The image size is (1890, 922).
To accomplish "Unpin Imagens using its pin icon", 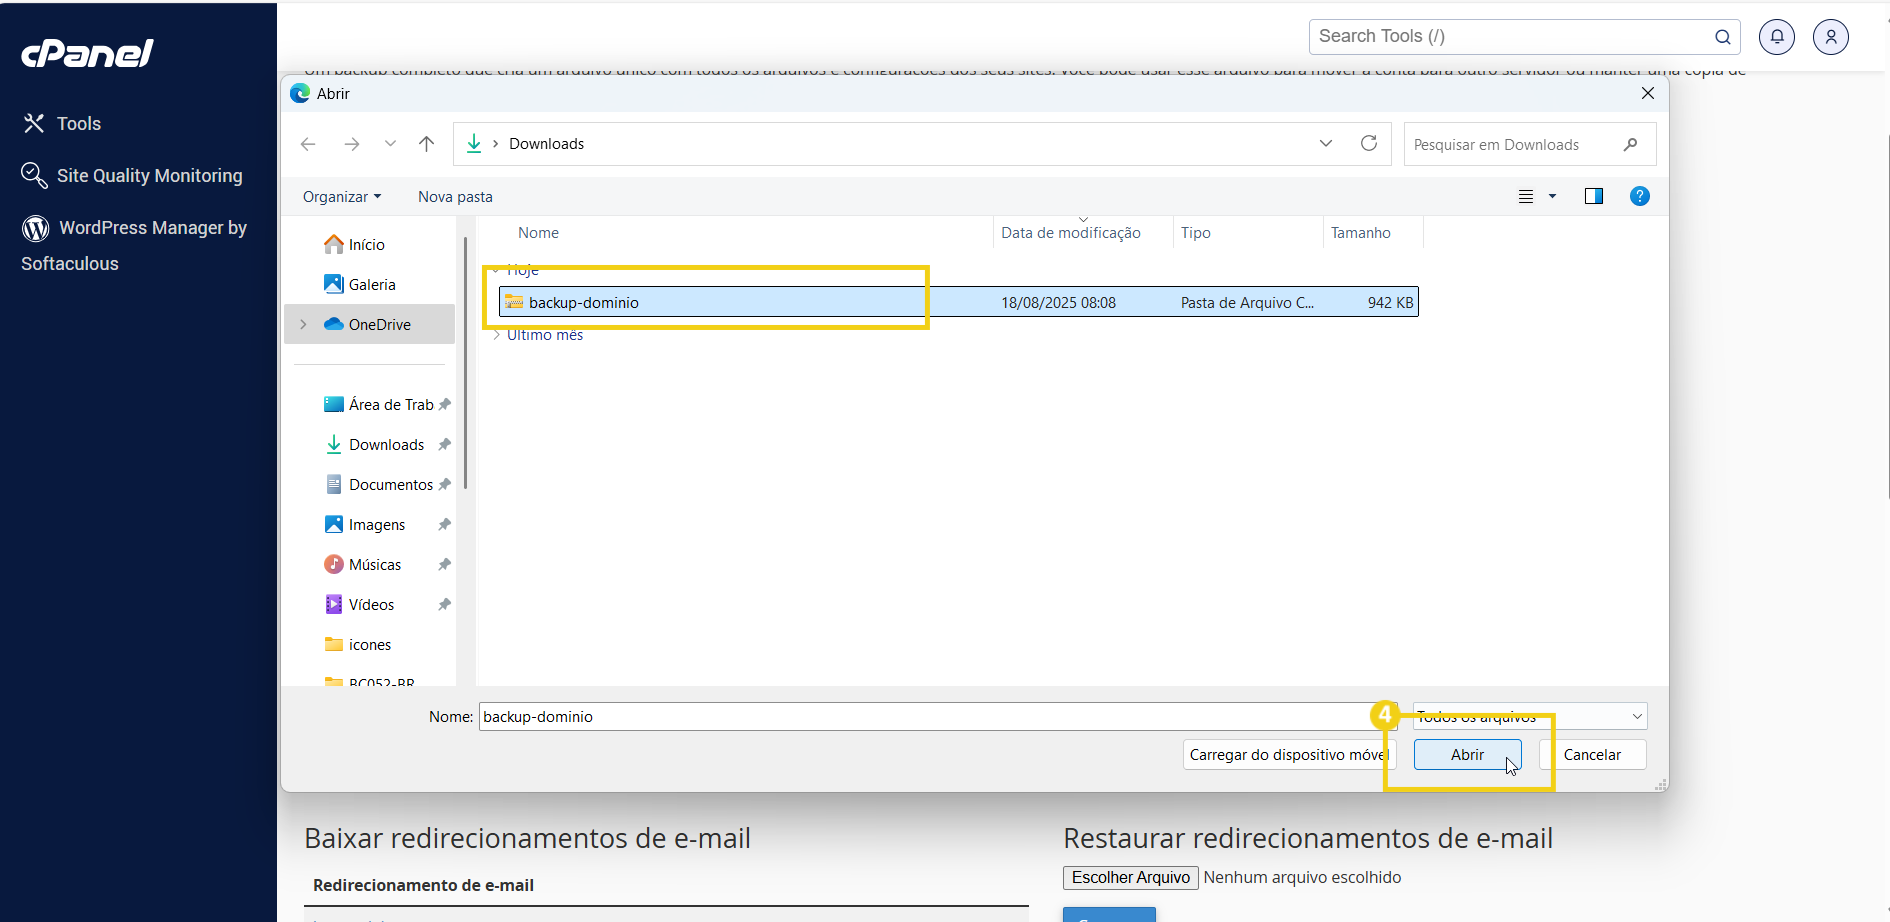I will coord(445,524).
